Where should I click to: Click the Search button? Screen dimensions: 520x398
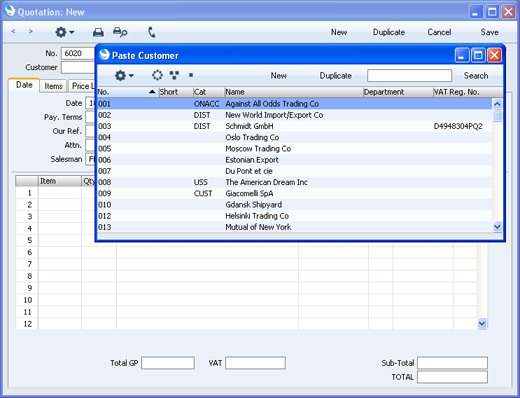pos(476,76)
